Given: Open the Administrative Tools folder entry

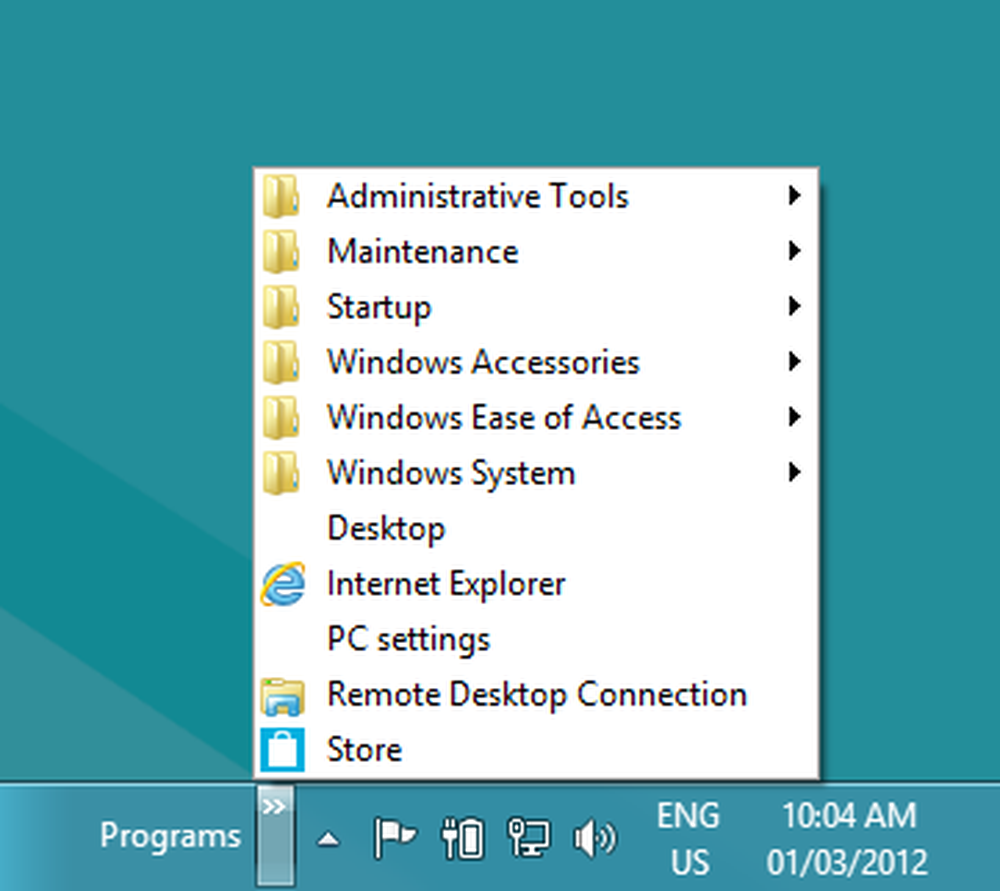Looking at the screenshot, I should coord(536,196).
